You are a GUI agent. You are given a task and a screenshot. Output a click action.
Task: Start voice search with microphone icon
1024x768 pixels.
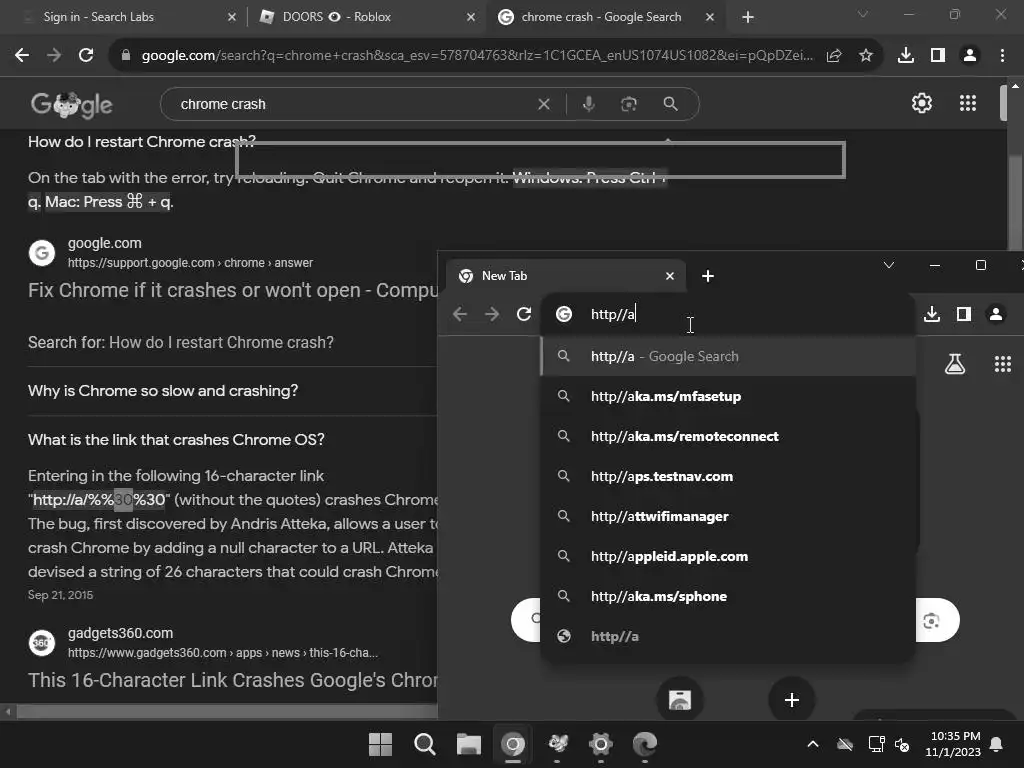(588, 104)
